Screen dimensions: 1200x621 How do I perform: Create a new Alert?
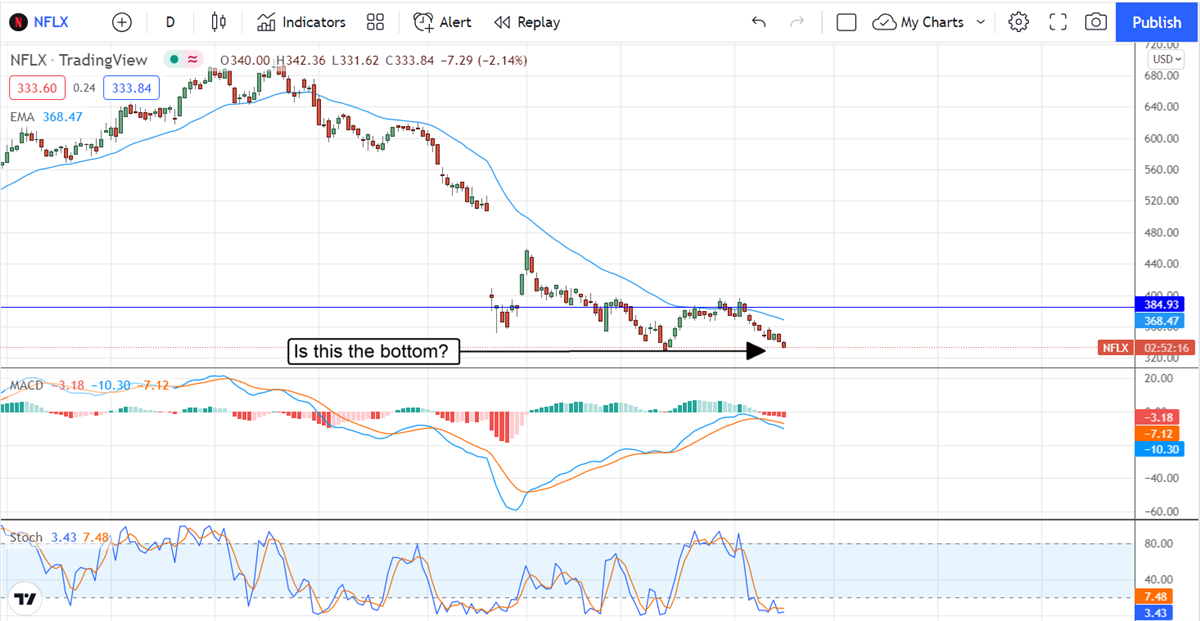click(442, 22)
